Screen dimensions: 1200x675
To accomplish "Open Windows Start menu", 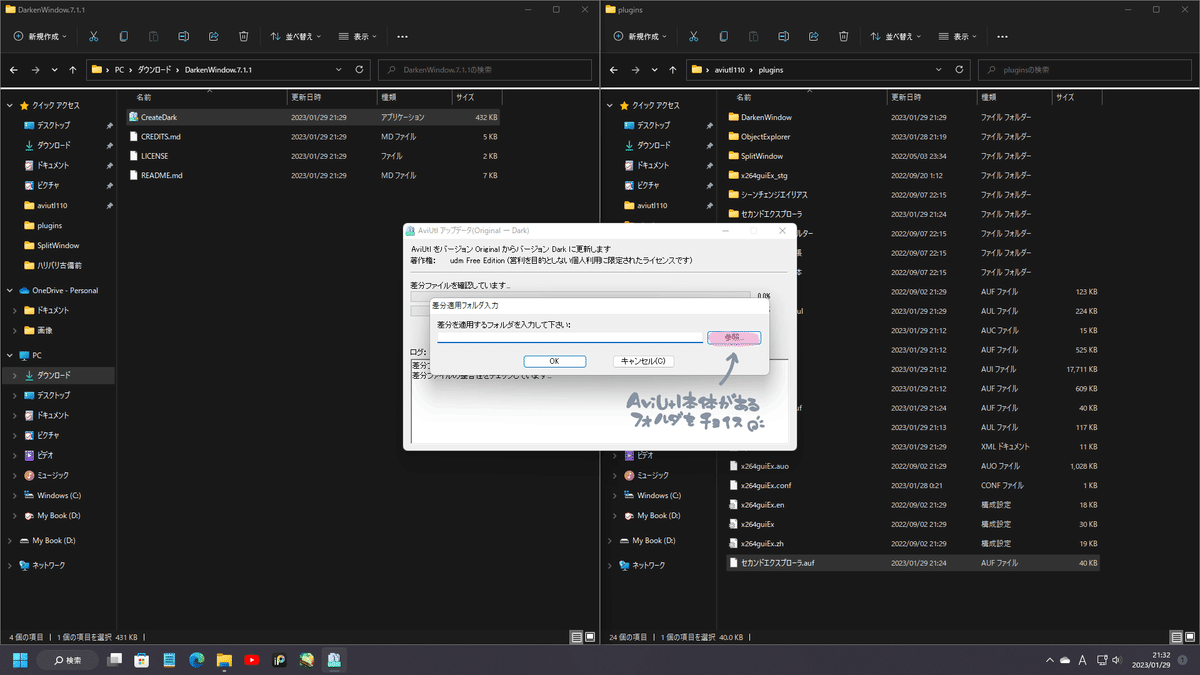I will point(19,660).
